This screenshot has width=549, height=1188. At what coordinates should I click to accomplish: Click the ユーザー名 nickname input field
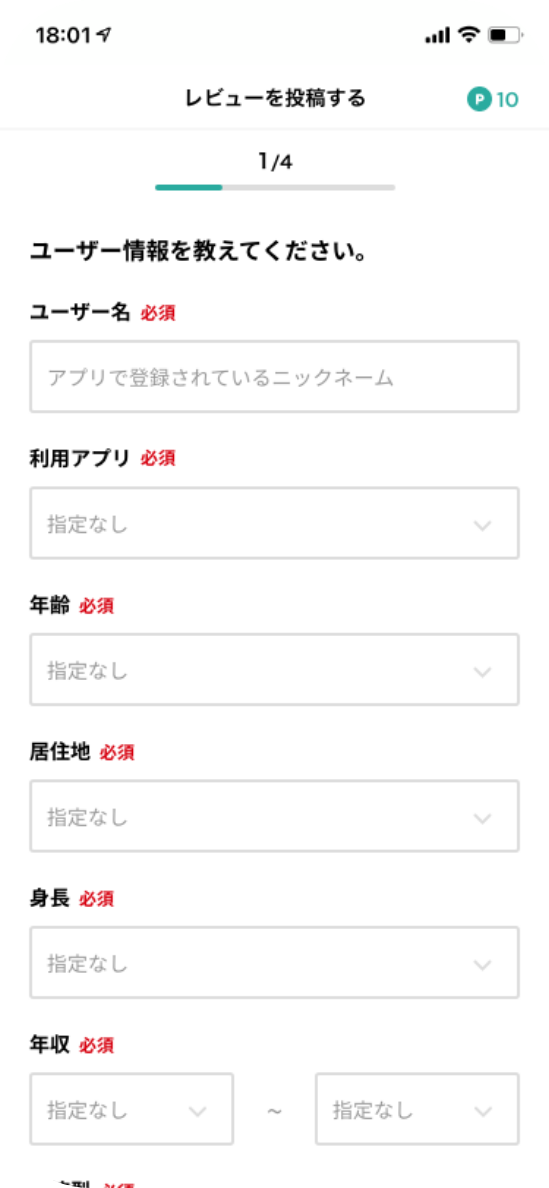(274, 377)
